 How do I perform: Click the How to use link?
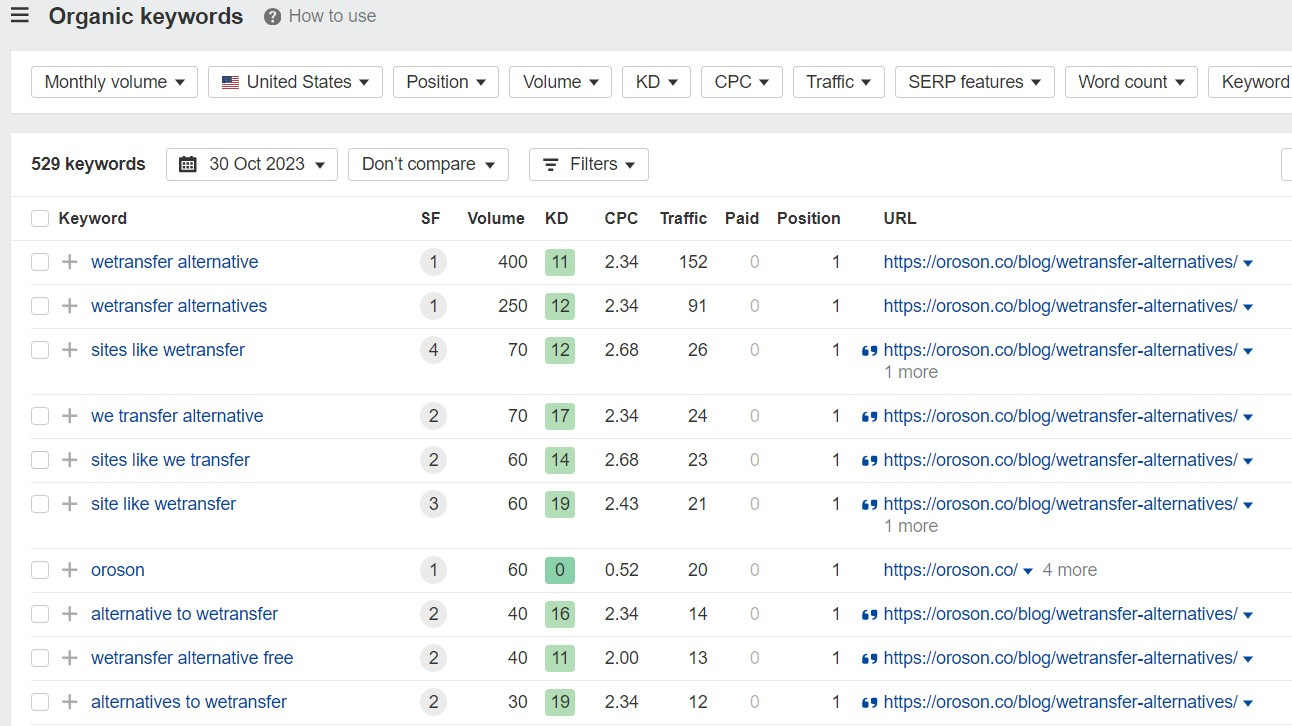[x=332, y=17]
